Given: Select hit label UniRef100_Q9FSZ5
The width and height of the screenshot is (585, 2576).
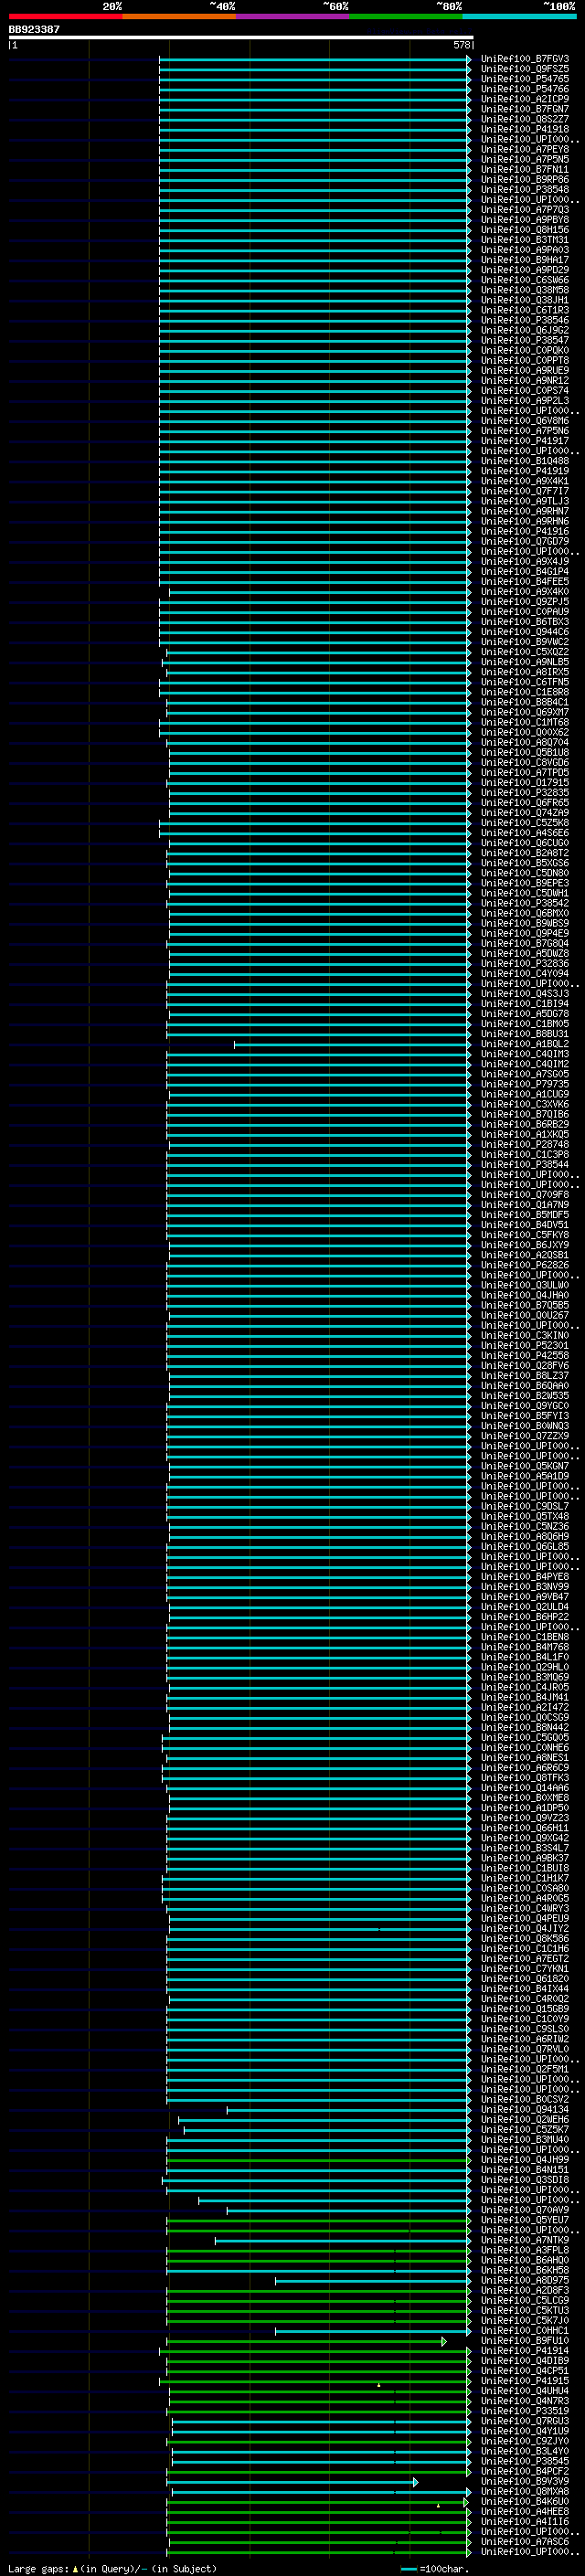Looking at the screenshot, I should (525, 69).
